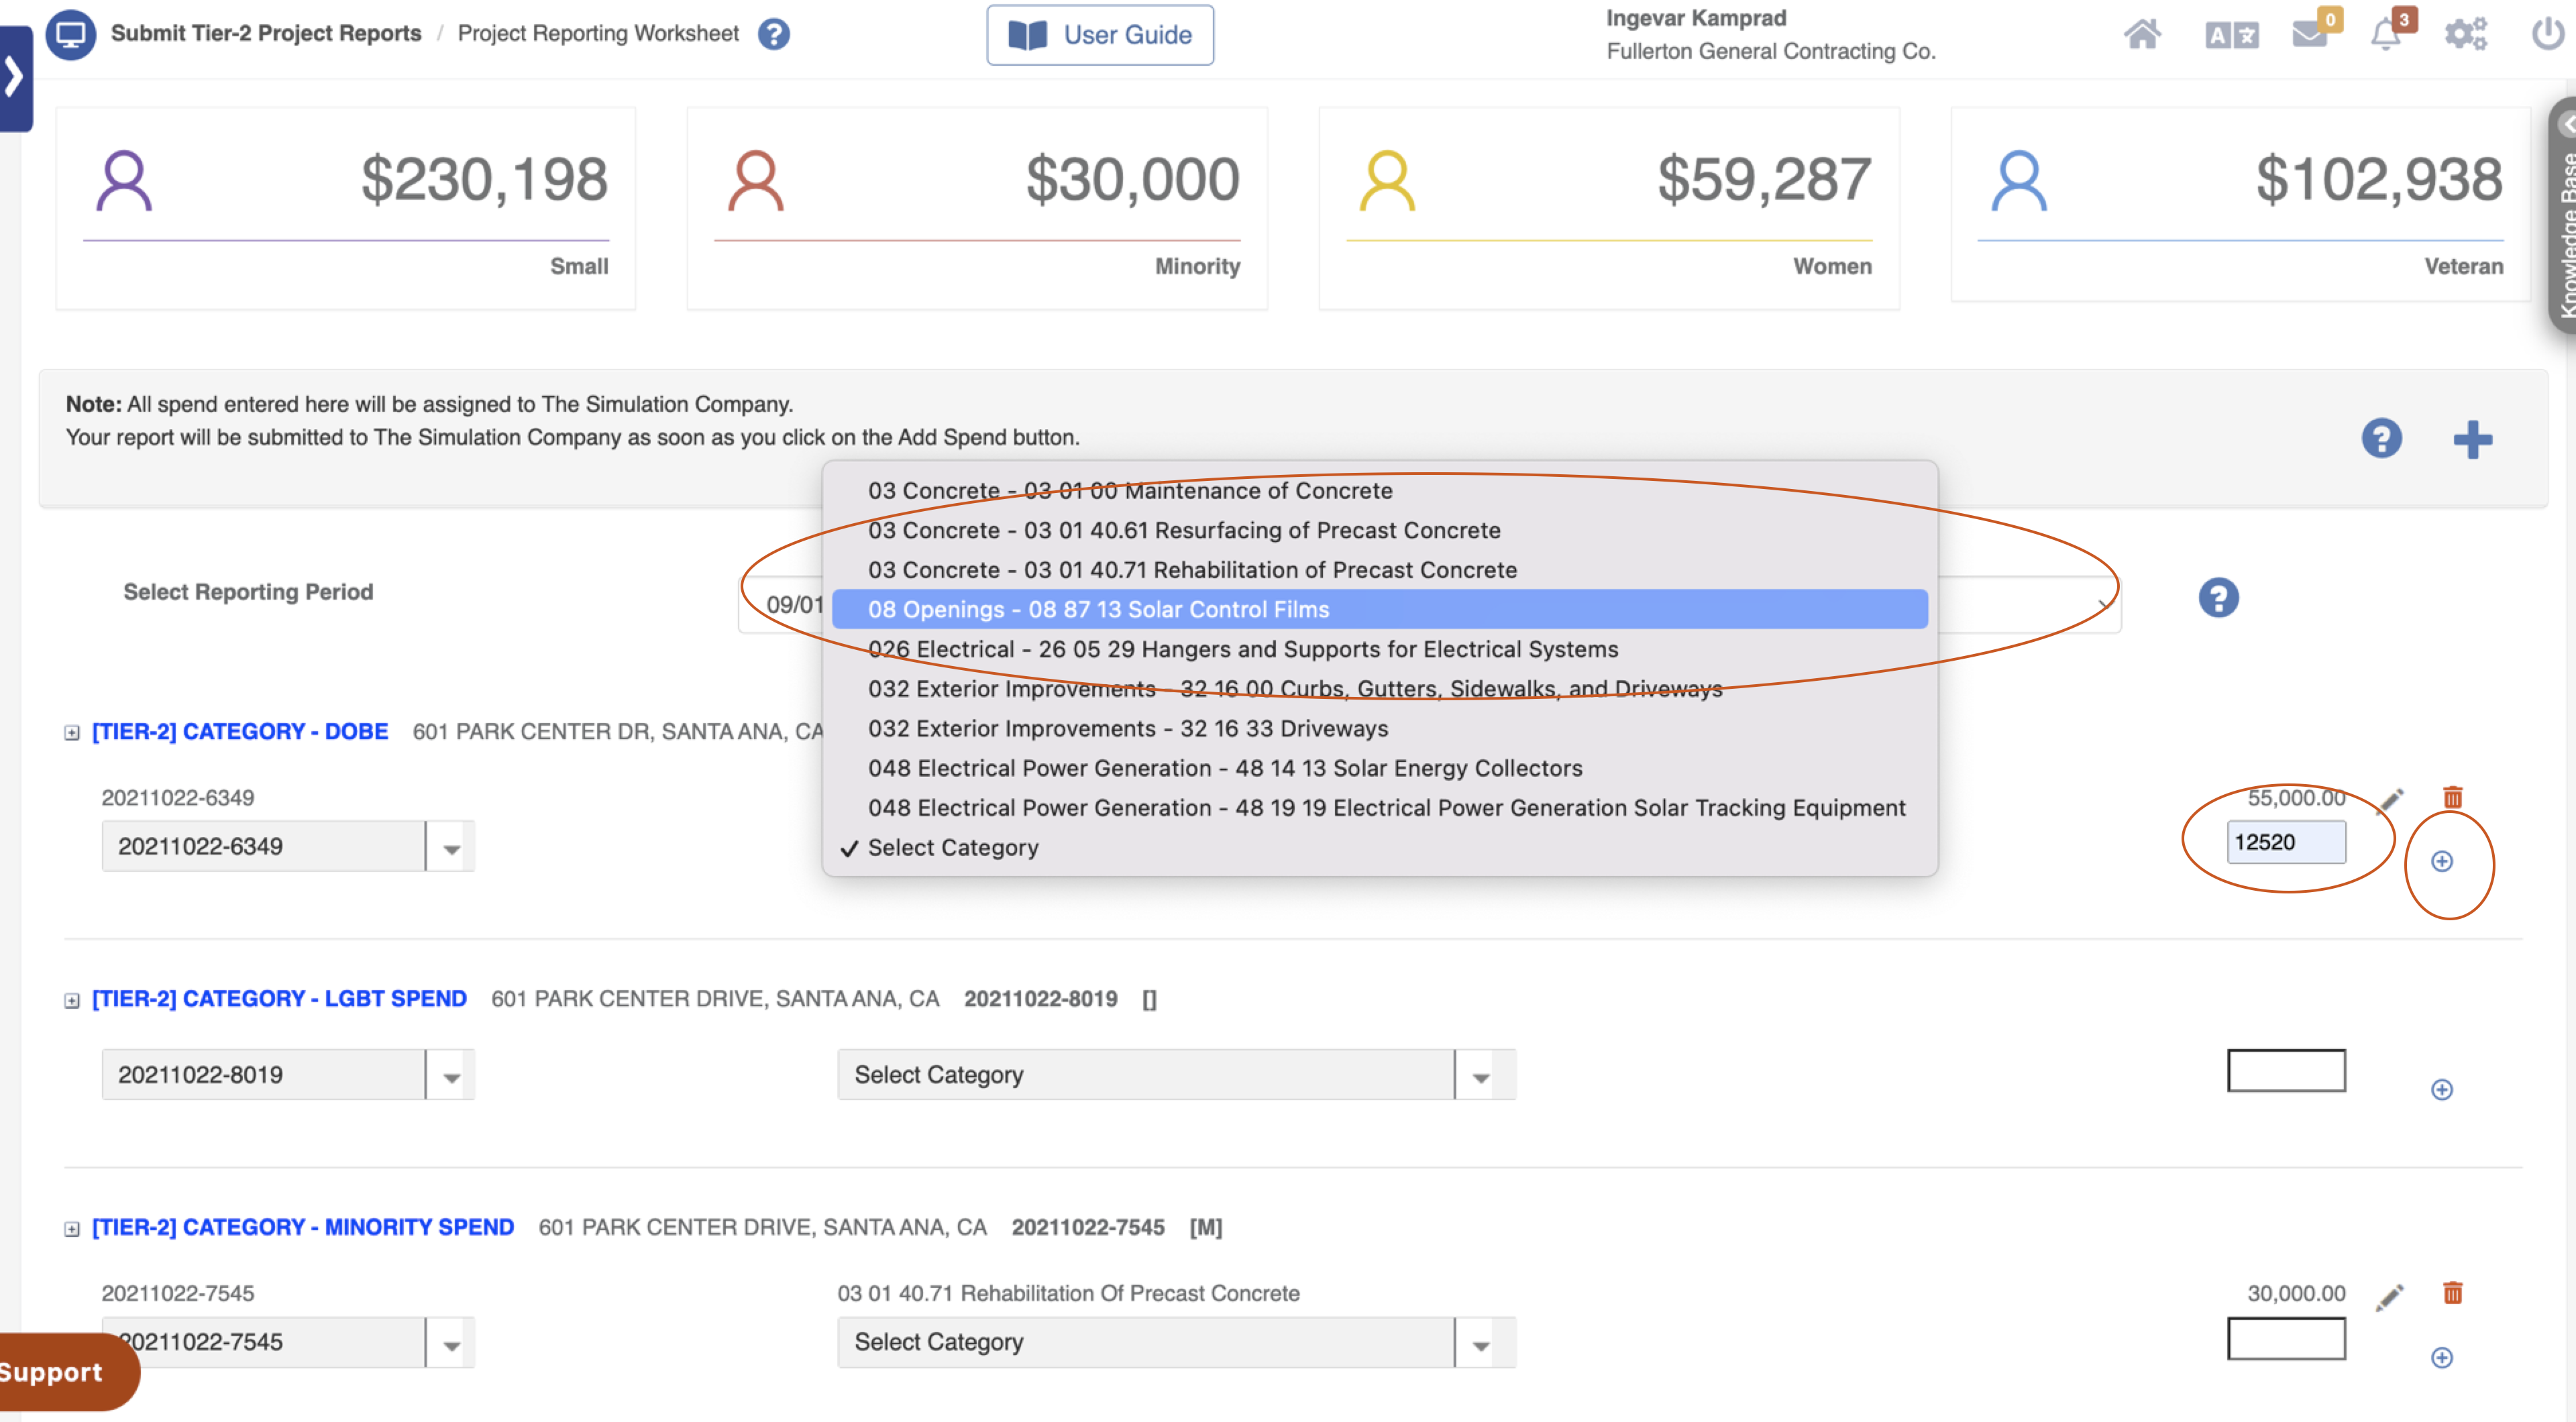Expand the Category - LGBT Spend row
The image size is (2576, 1422).
[x=71, y=1000]
